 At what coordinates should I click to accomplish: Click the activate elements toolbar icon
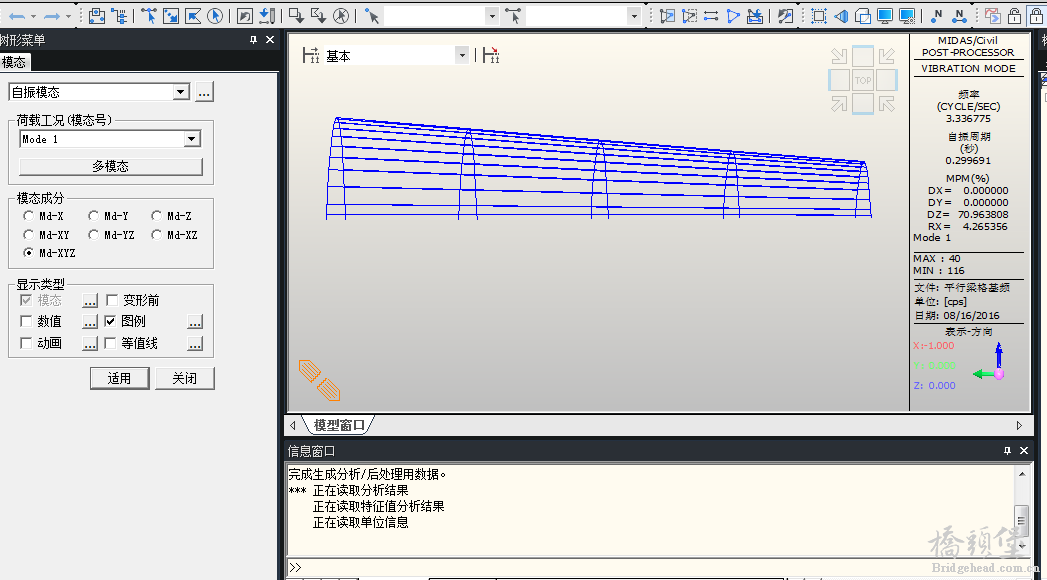666,16
